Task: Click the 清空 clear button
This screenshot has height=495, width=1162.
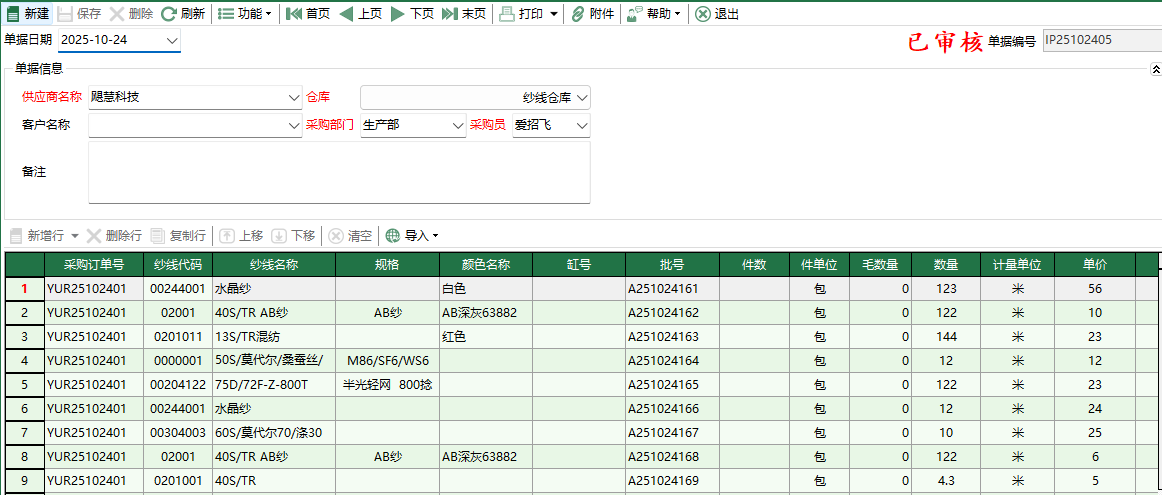Action: 351,236
